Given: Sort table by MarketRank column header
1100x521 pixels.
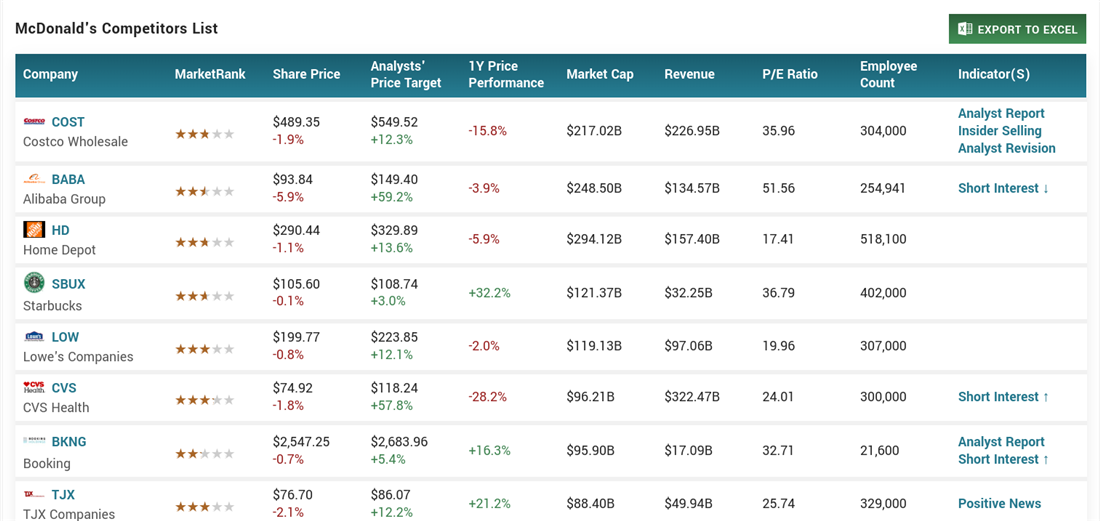Looking at the screenshot, I should pos(210,74).
